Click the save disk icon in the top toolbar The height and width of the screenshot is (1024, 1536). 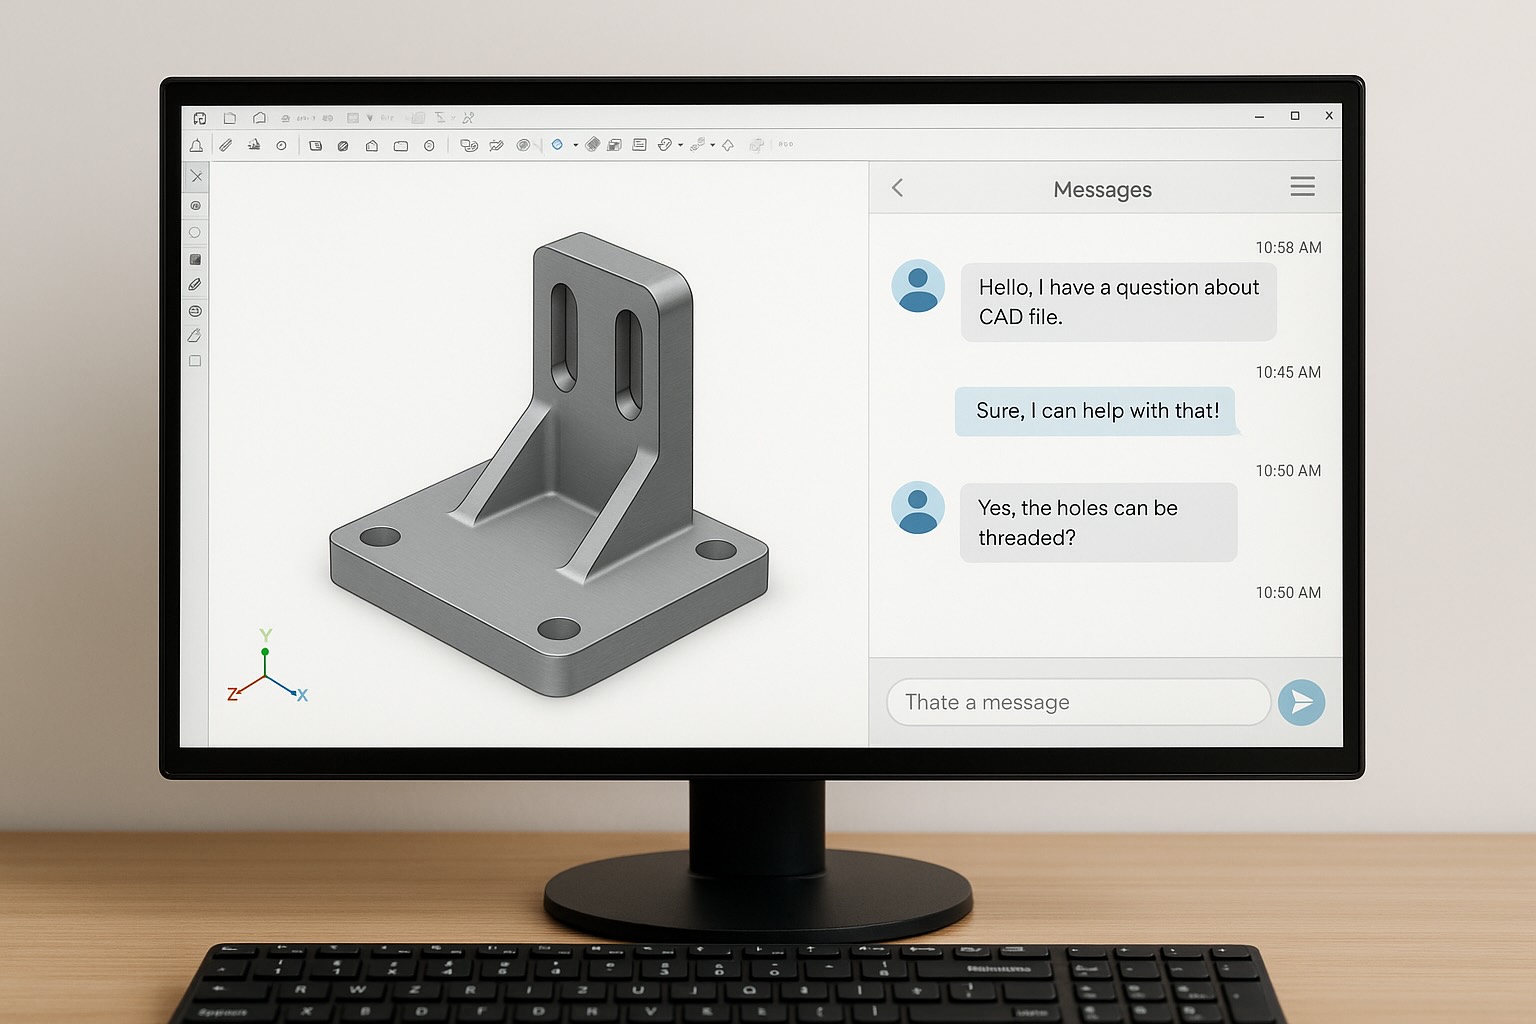200,118
